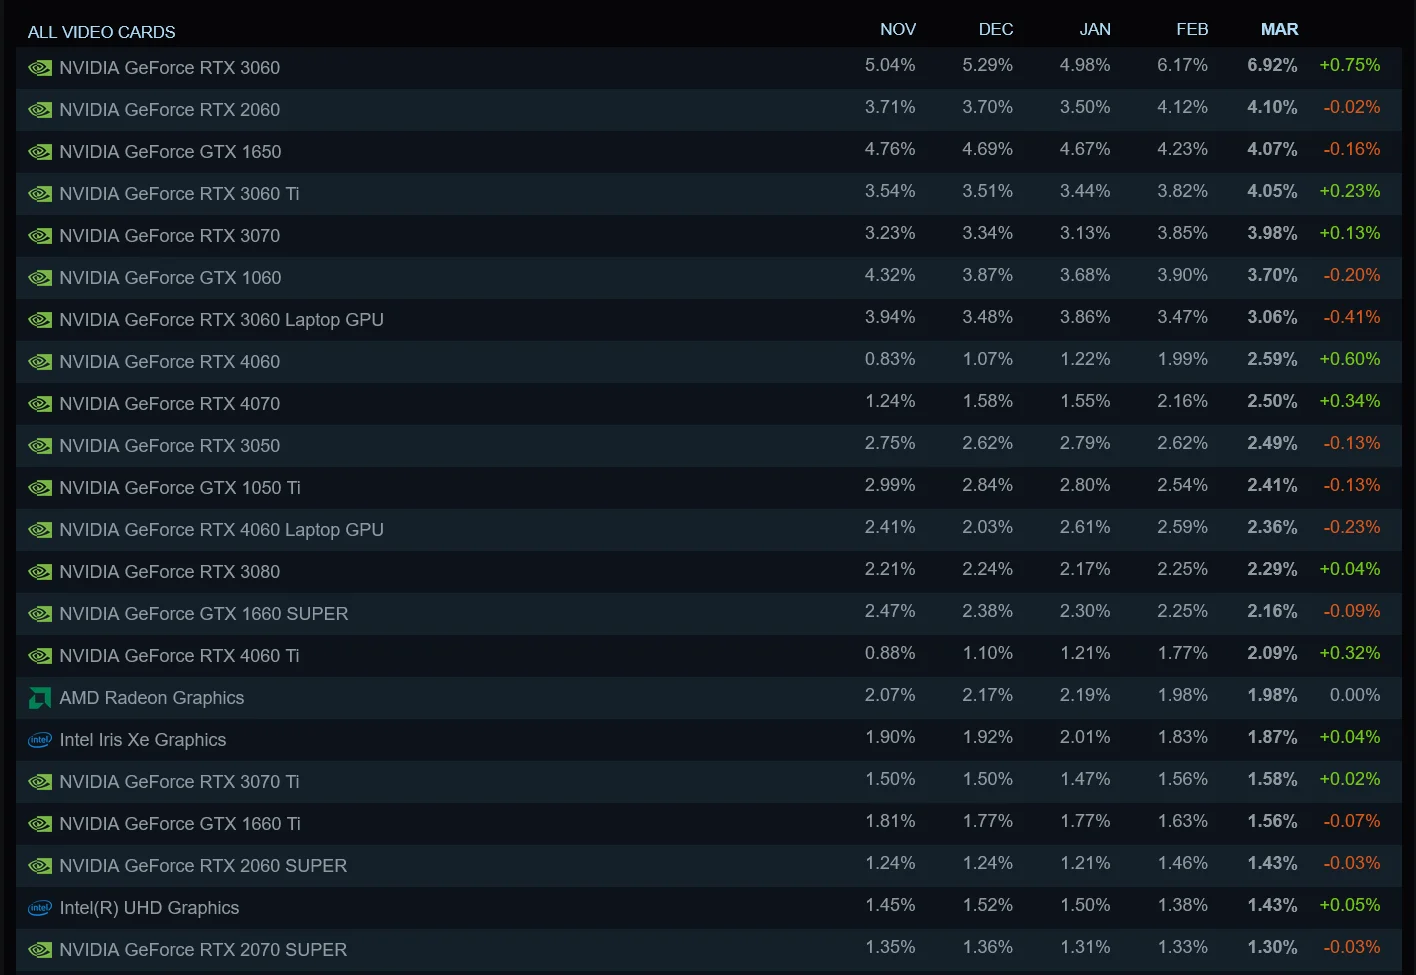Click the NVIDIA logo beside GTX 1060
Image resolution: width=1416 pixels, height=975 pixels.
coord(40,278)
